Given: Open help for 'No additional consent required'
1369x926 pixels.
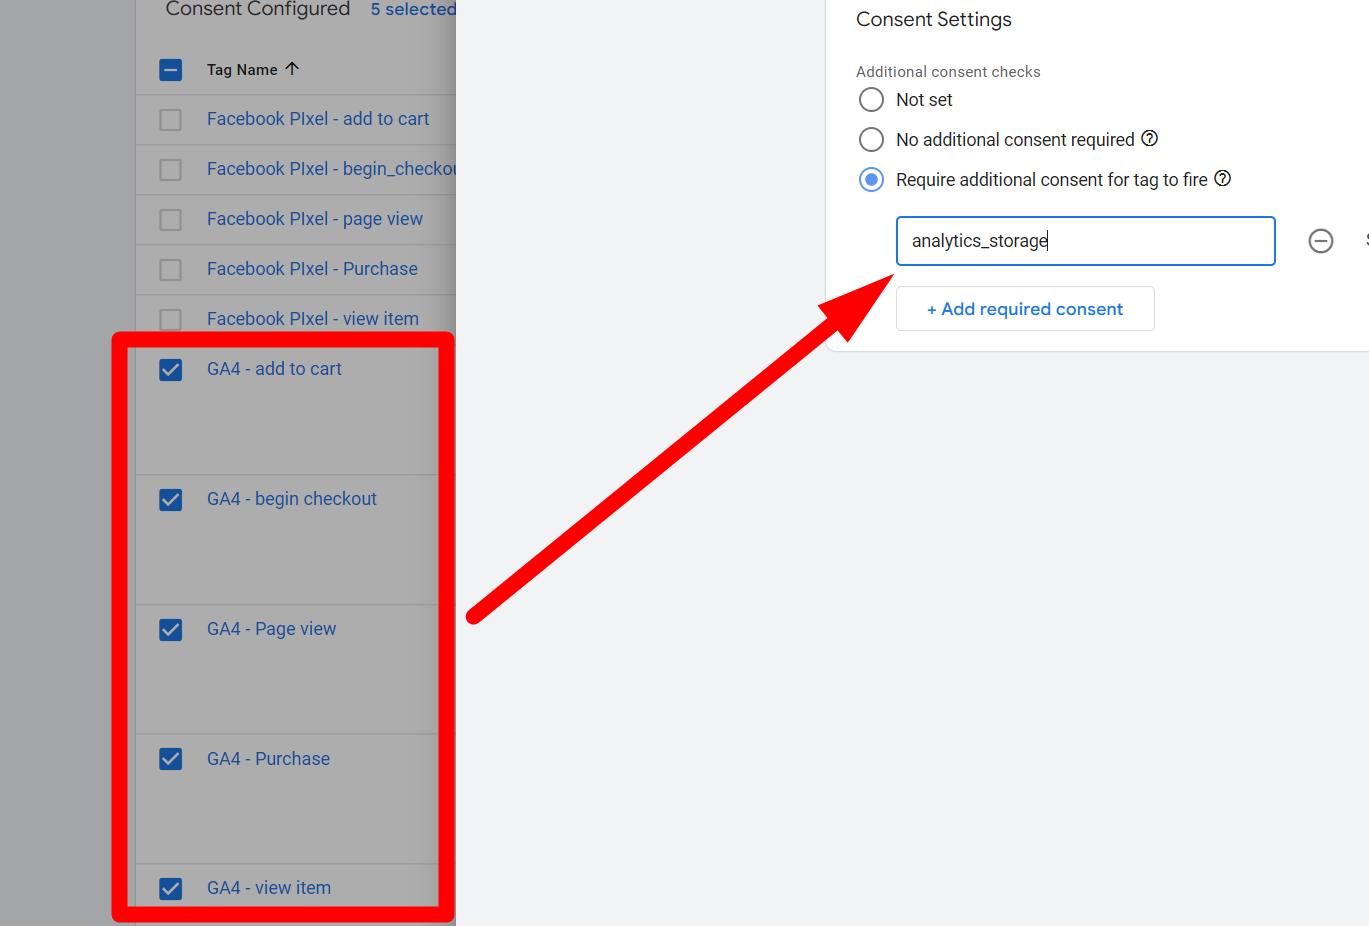Looking at the screenshot, I should (1150, 139).
